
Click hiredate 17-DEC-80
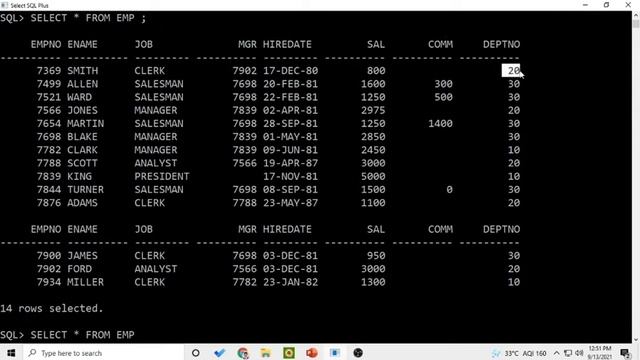click(291, 71)
